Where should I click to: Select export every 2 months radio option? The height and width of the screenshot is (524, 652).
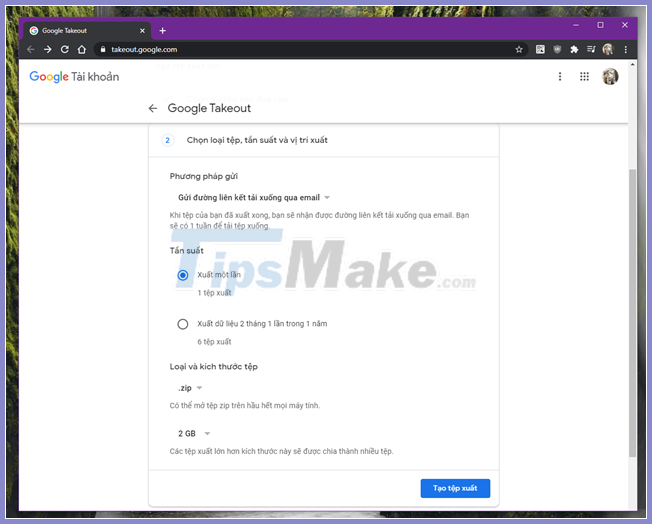(x=183, y=324)
